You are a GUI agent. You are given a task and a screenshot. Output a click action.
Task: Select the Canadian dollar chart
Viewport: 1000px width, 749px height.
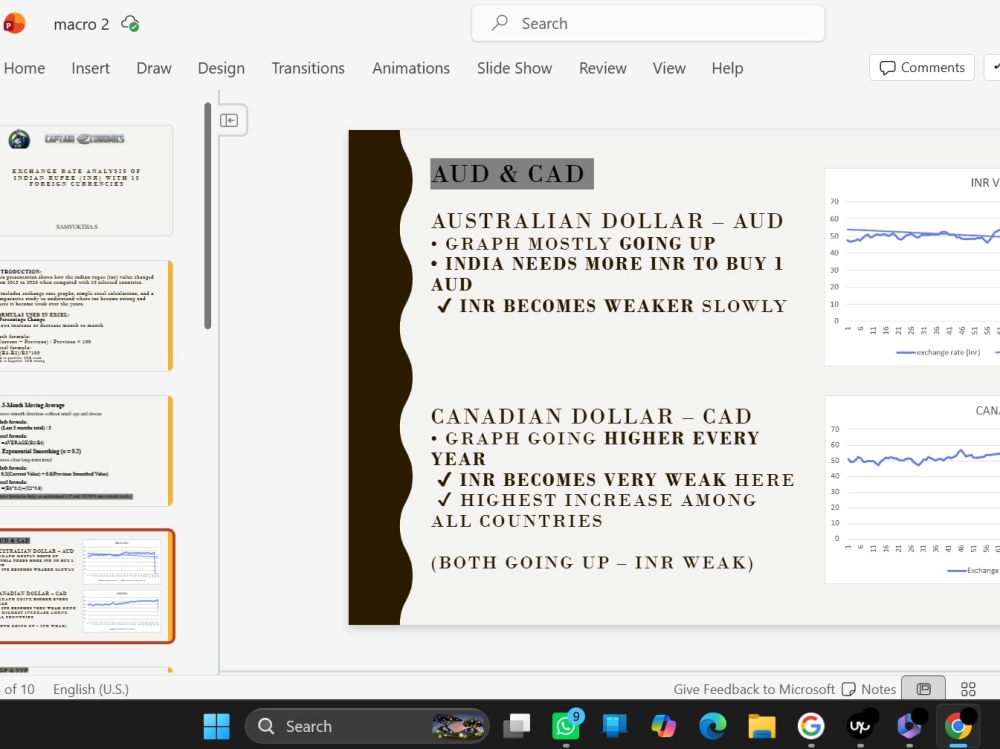tap(912, 489)
